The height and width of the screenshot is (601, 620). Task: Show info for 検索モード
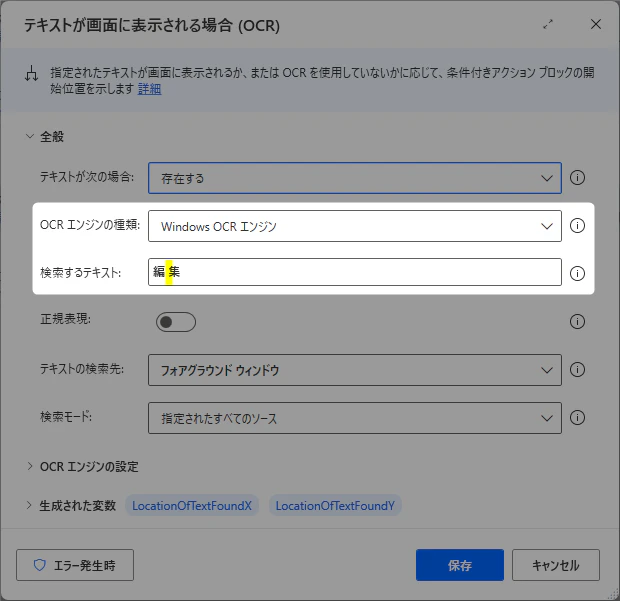pyautogui.click(x=577, y=418)
